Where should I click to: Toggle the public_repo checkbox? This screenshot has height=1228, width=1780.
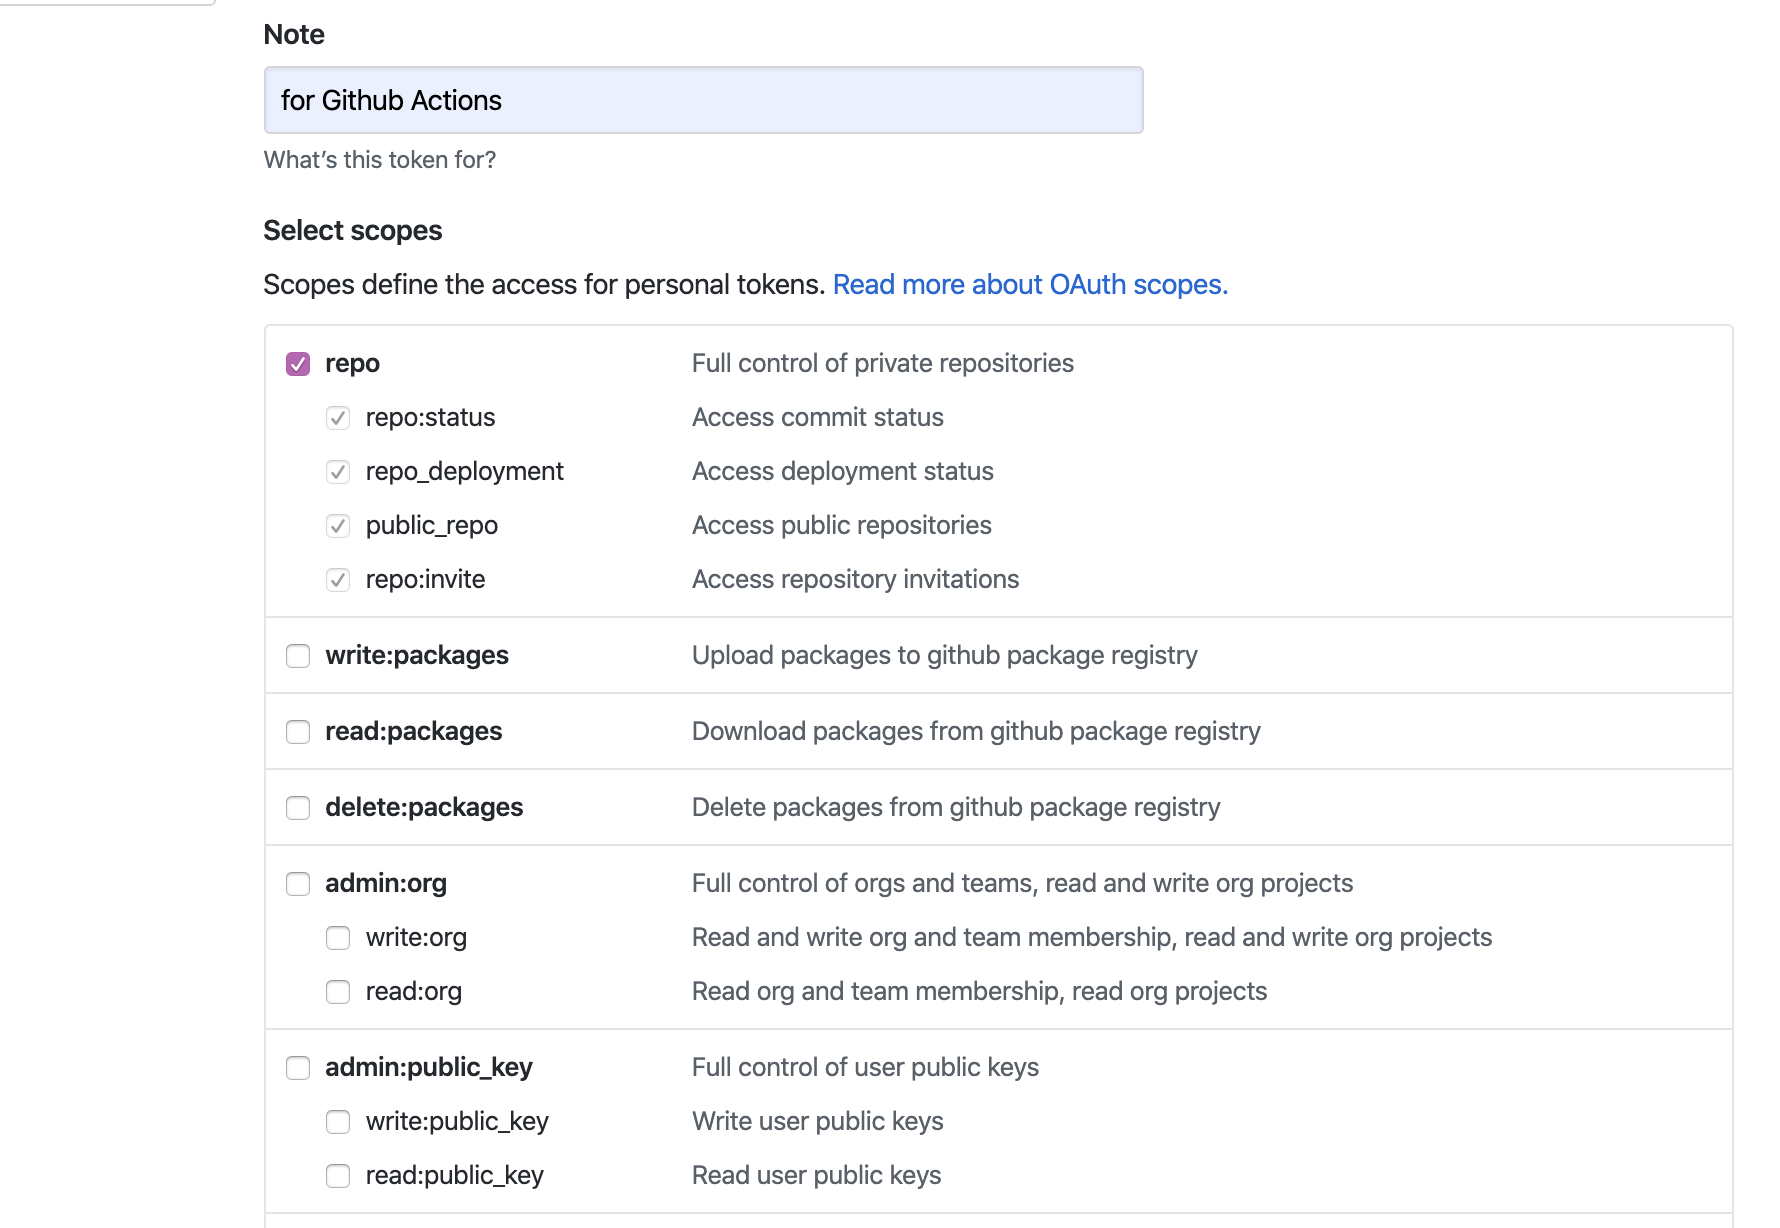(338, 526)
